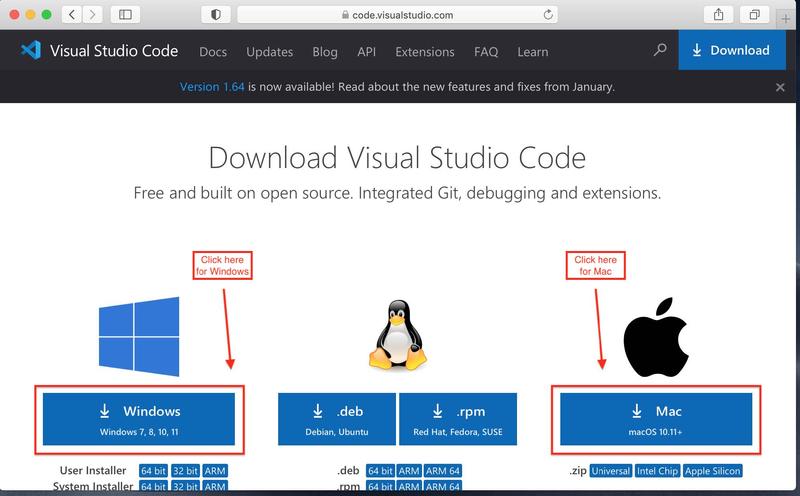Image resolution: width=800 pixels, height=496 pixels.
Task: Click the Safari back arrow button
Action: pos(73,15)
